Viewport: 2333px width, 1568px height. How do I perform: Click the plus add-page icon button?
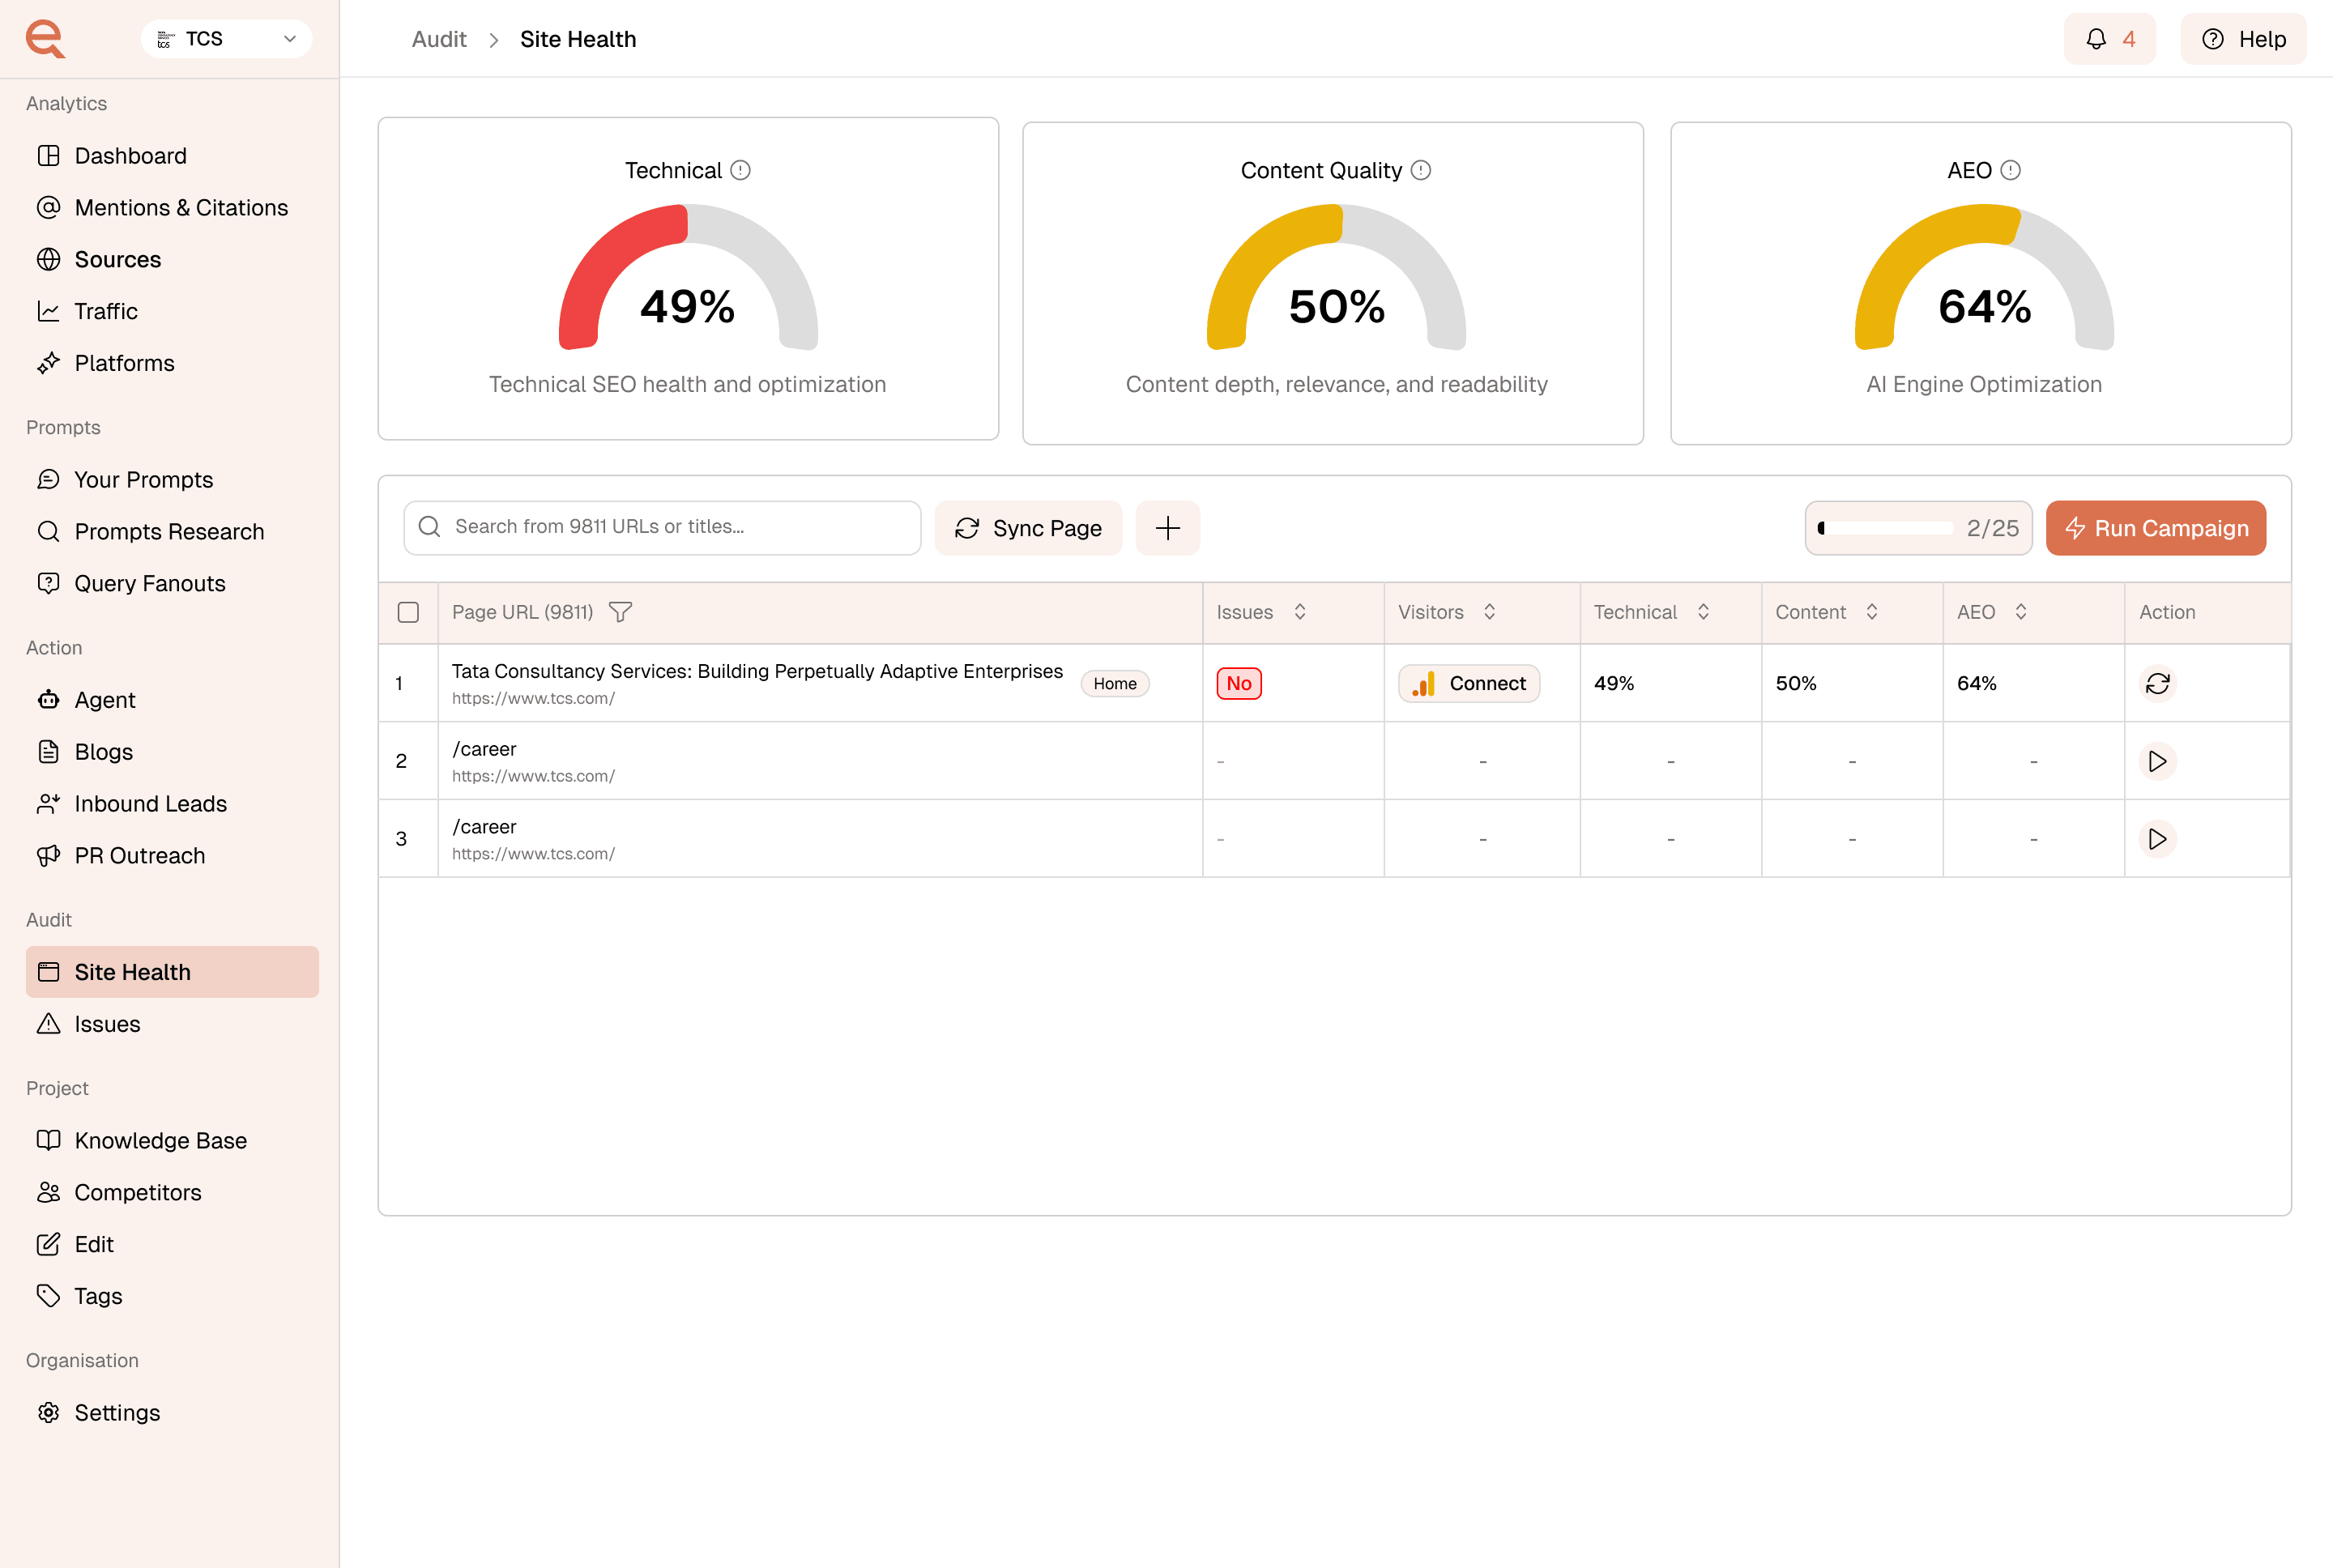[1167, 528]
